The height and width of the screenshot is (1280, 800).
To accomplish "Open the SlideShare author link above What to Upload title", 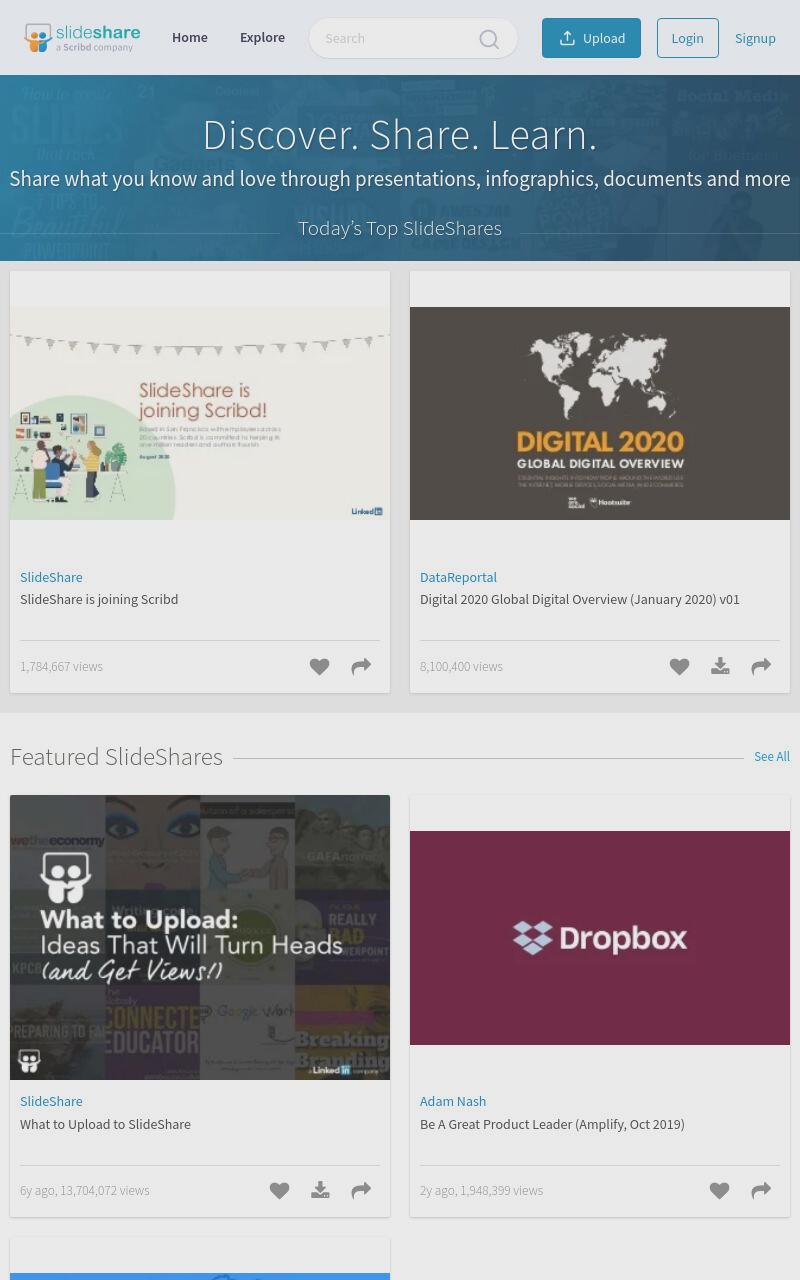I will 51,1101.
